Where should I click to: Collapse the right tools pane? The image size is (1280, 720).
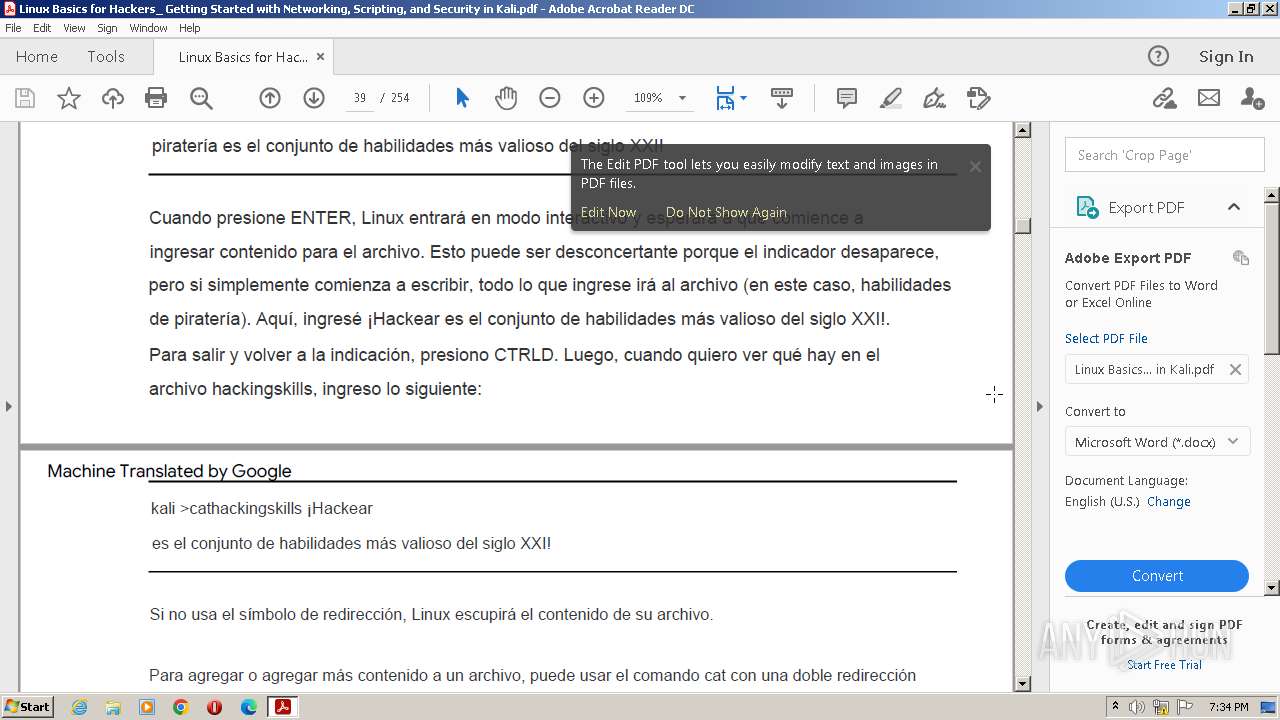pyautogui.click(x=1039, y=406)
